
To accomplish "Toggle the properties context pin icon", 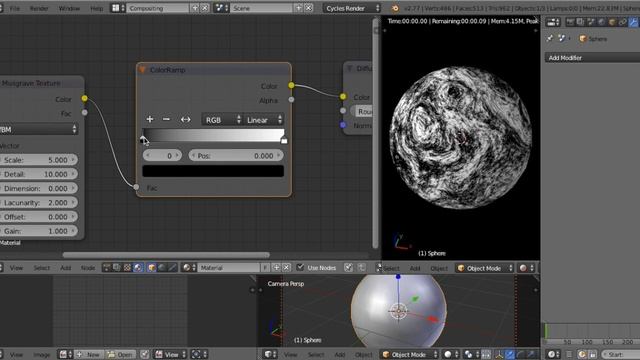I will [550, 38].
